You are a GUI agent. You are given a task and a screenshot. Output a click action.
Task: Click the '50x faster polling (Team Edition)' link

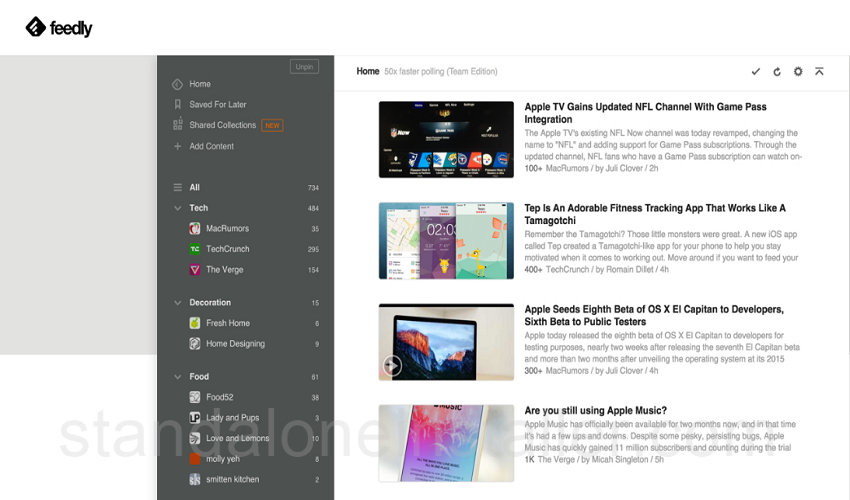tap(441, 72)
